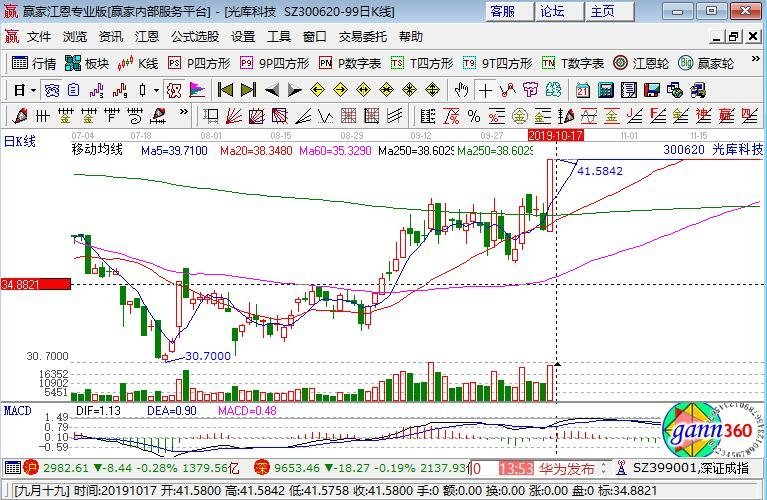Step back one bar arrow
Screen dimensions: 767x500
coord(271,91)
